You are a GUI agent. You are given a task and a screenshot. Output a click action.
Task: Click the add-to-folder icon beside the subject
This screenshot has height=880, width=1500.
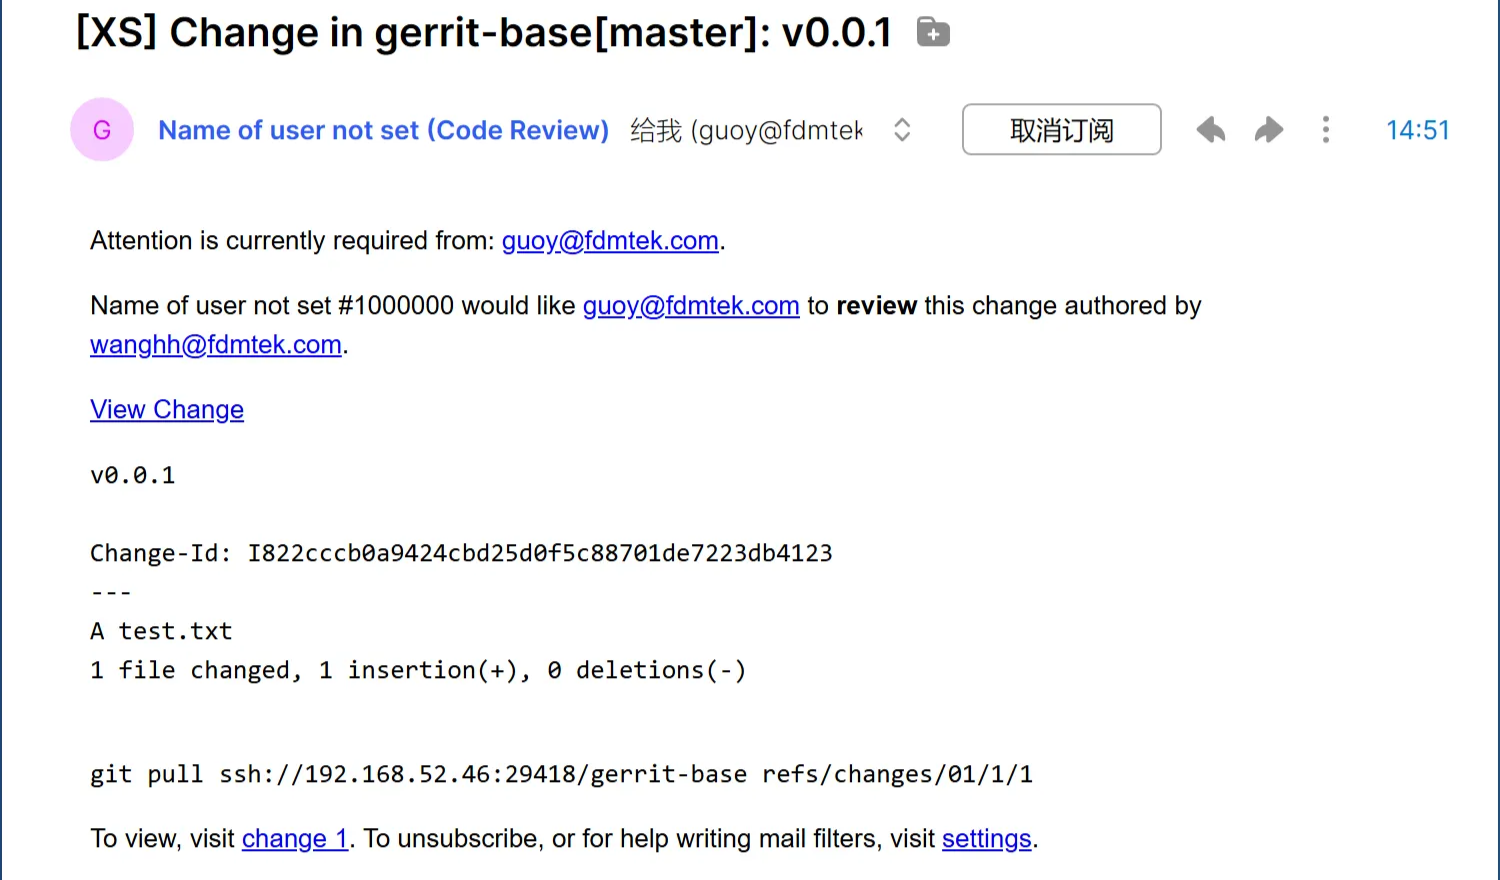pyautogui.click(x=933, y=33)
